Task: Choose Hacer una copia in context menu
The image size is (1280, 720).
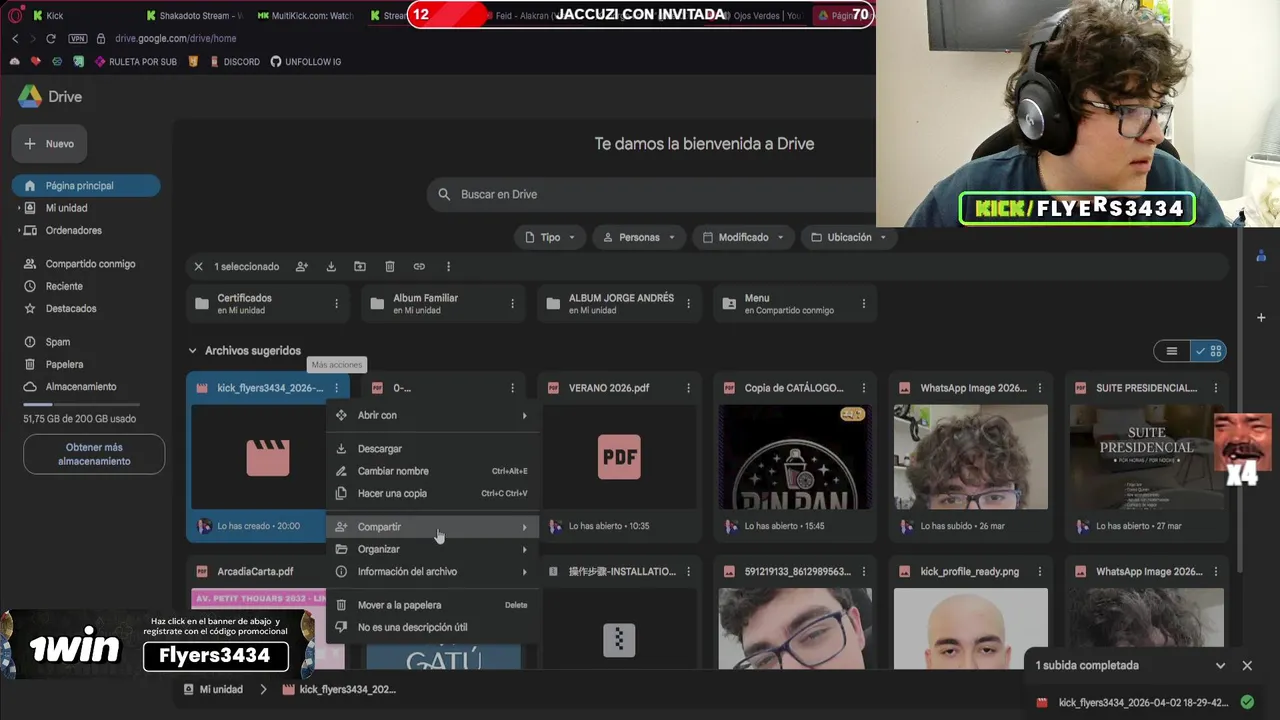Action: coord(432,493)
